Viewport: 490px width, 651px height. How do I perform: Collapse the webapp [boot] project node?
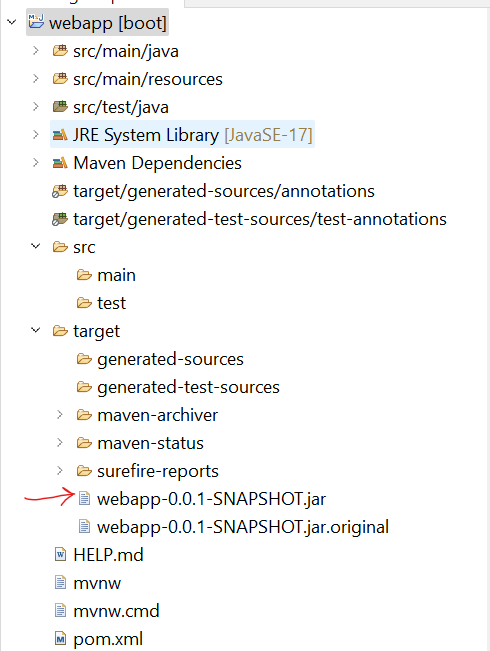pos(12,22)
